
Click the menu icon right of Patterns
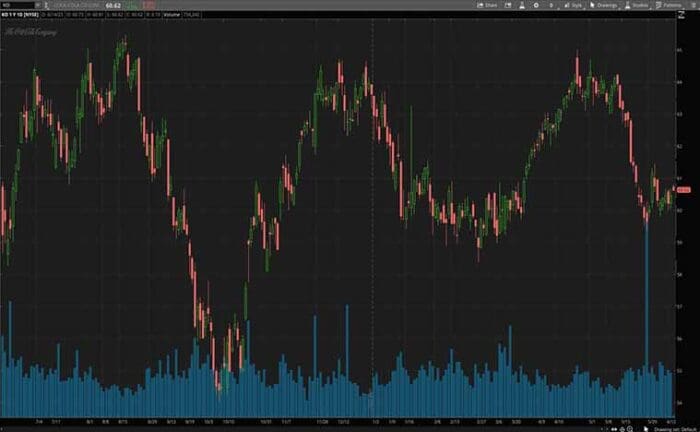693,5
